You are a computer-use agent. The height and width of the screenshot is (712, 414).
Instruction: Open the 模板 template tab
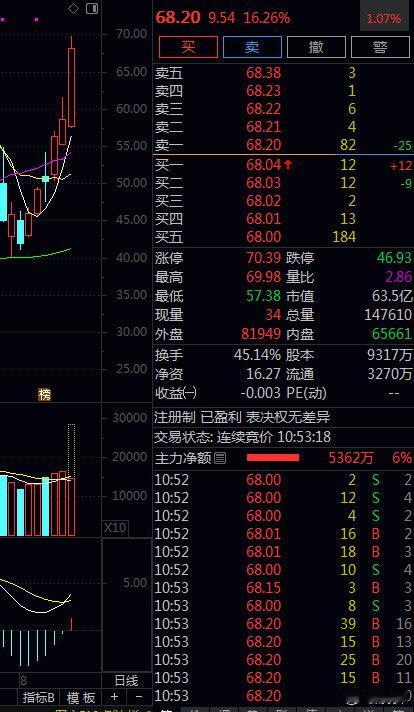[x=81, y=697]
